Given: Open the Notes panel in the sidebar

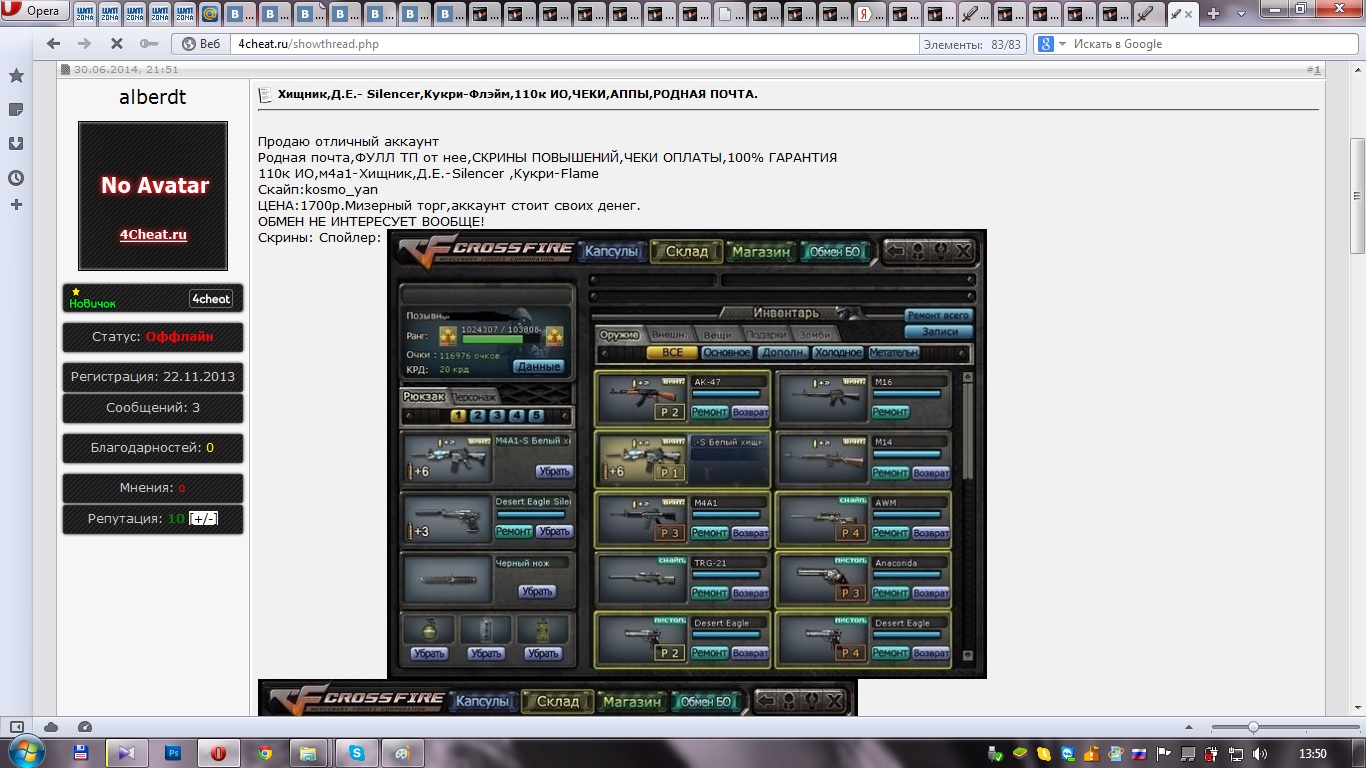Looking at the screenshot, I should (16, 109).
